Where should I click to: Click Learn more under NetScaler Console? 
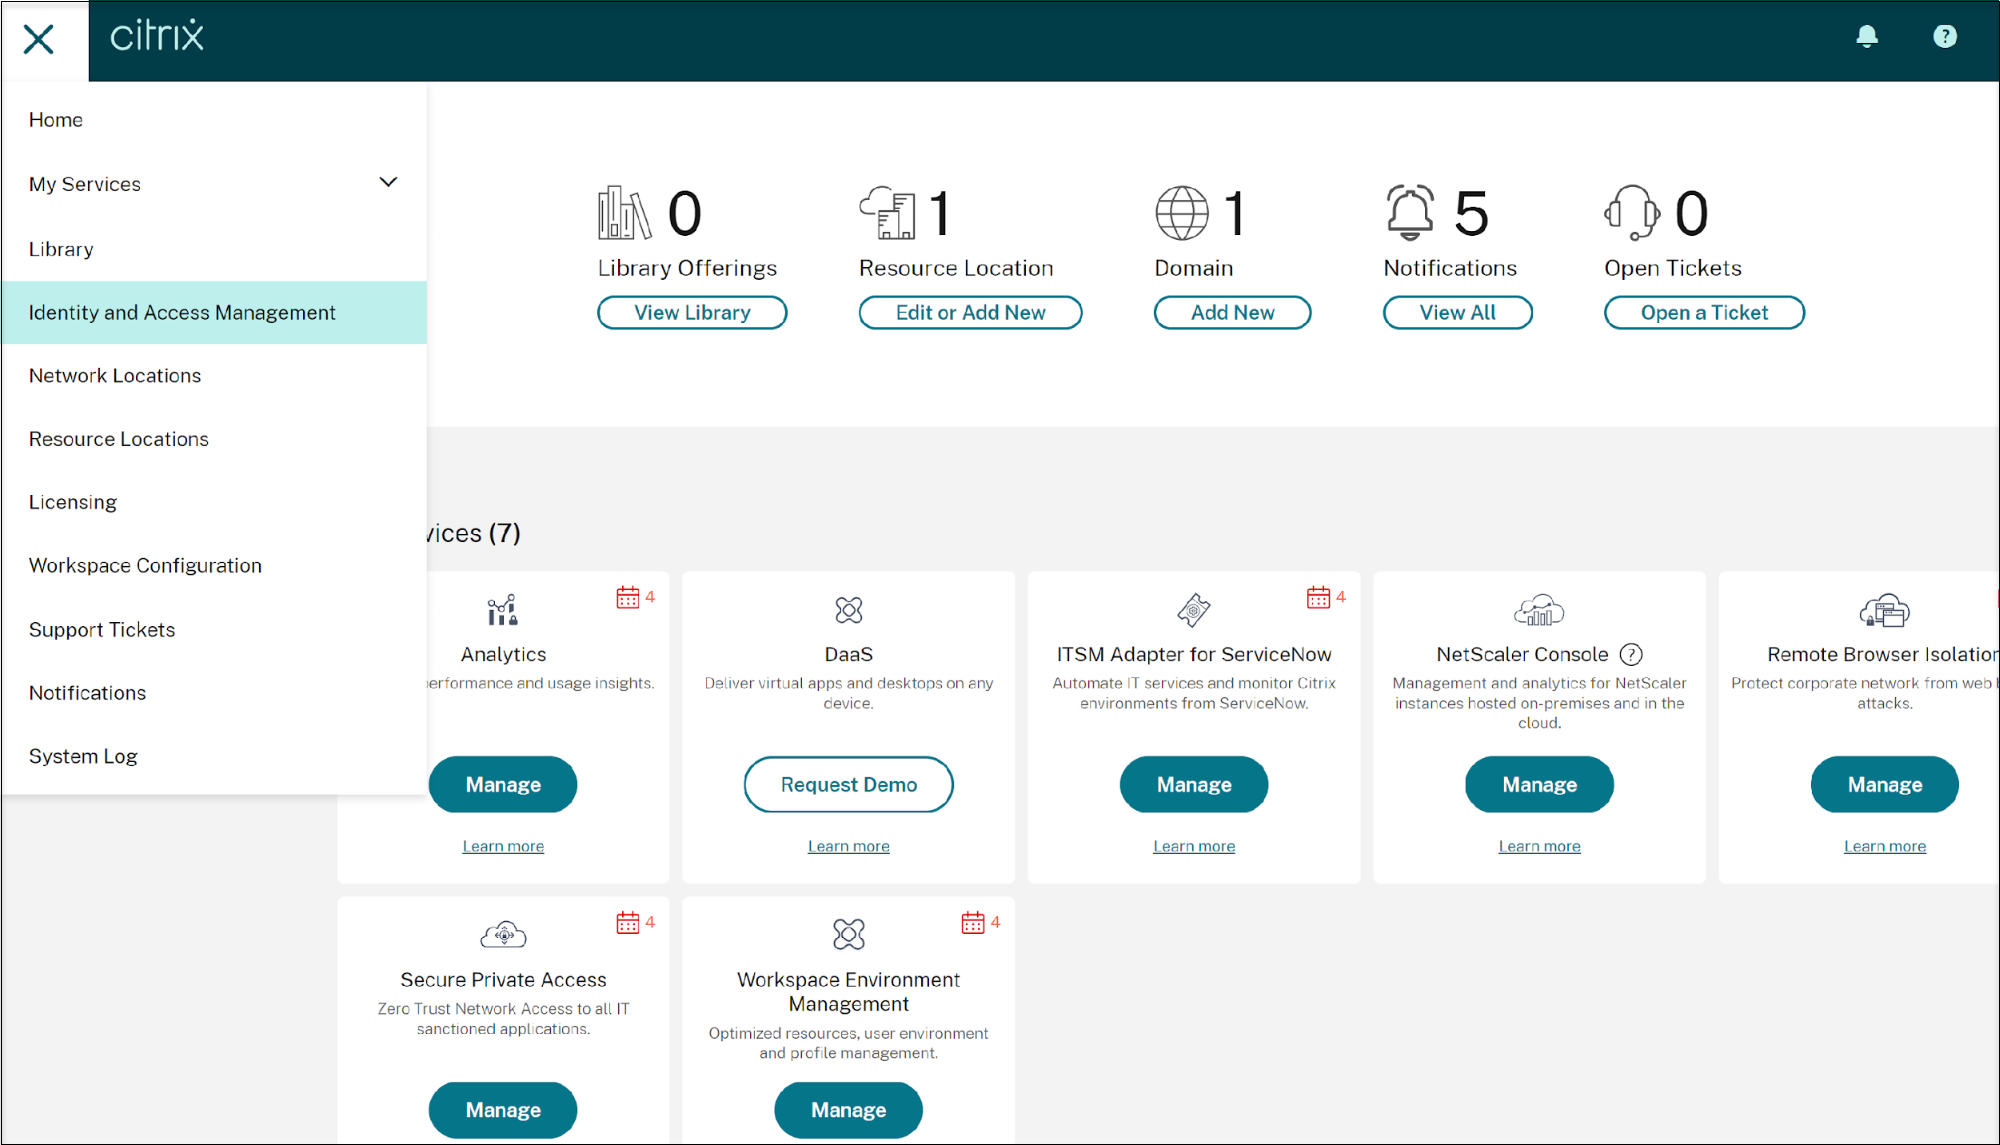click(x=1538, y=846)
